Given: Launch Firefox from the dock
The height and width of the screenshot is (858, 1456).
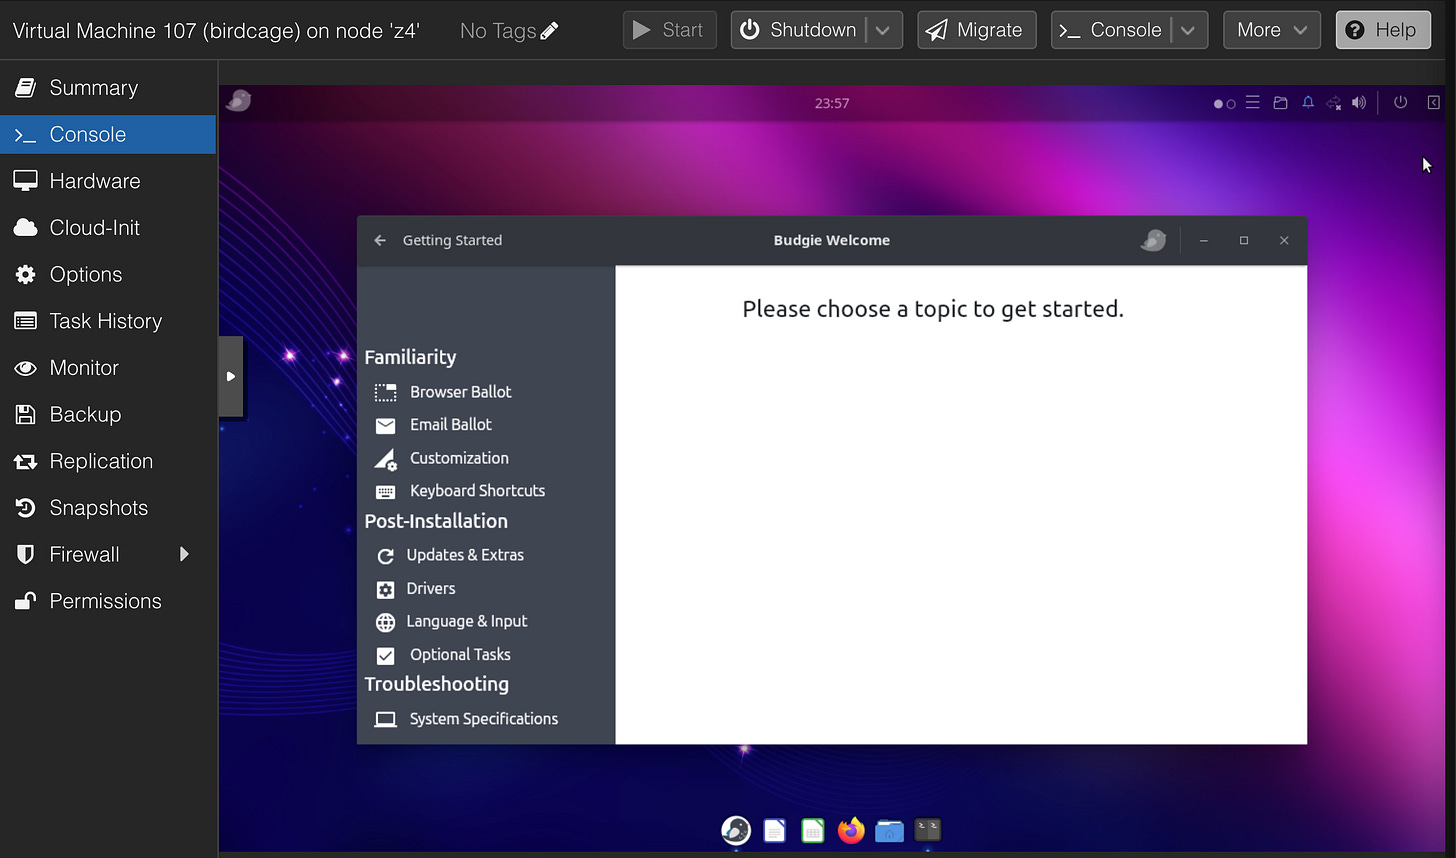Looking at the screenshot, I should [x=851, y=830].
